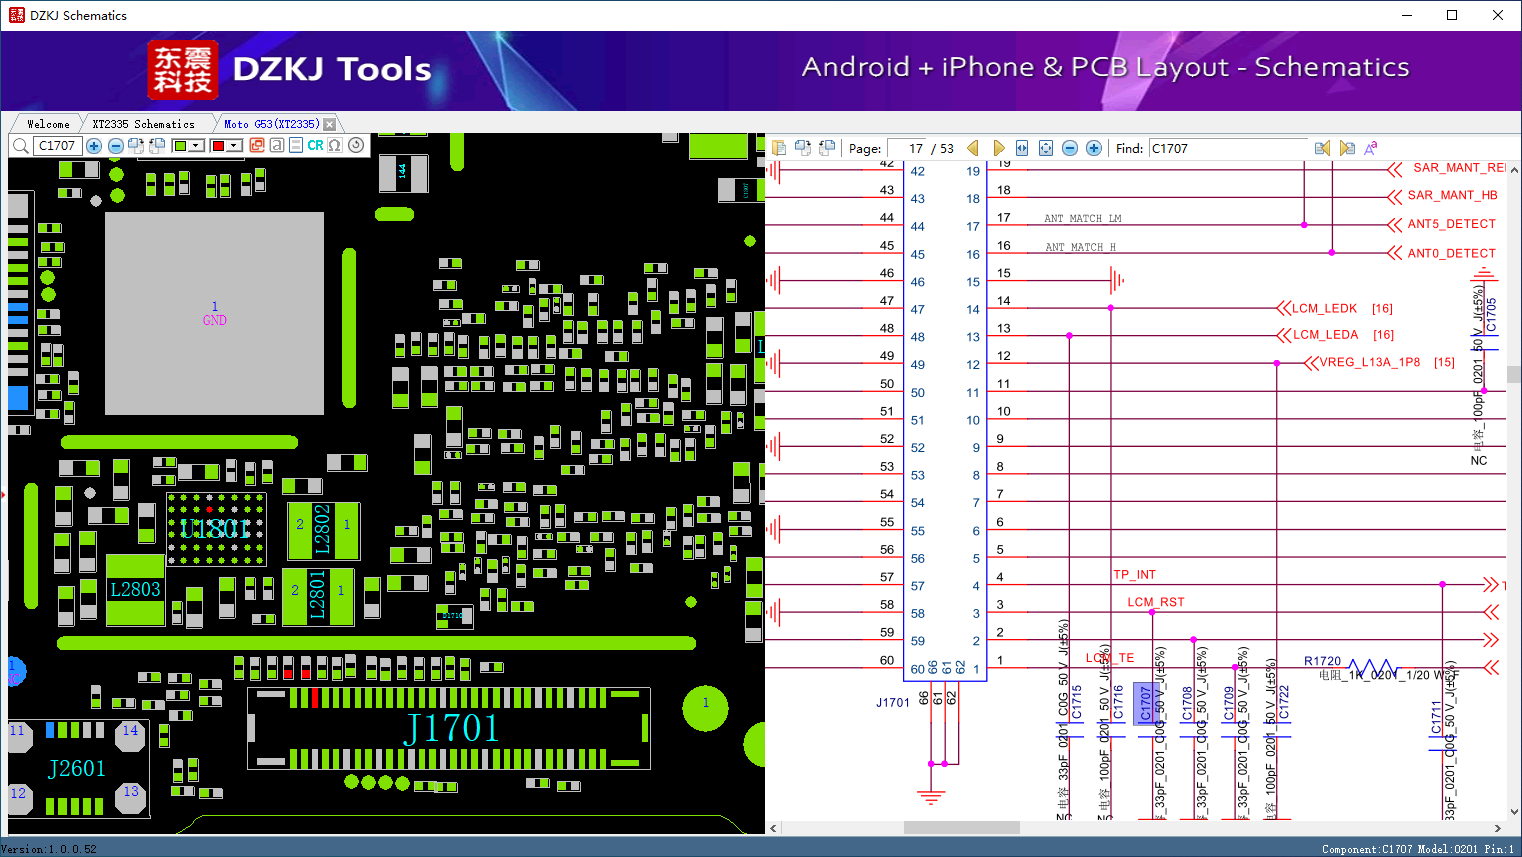
Task: Click the J1701 label in schematic
Action: point(893,702)
